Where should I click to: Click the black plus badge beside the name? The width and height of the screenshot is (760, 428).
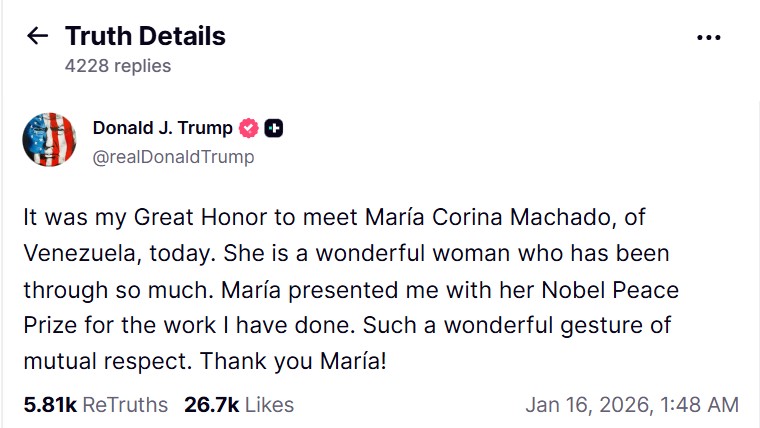274,128
